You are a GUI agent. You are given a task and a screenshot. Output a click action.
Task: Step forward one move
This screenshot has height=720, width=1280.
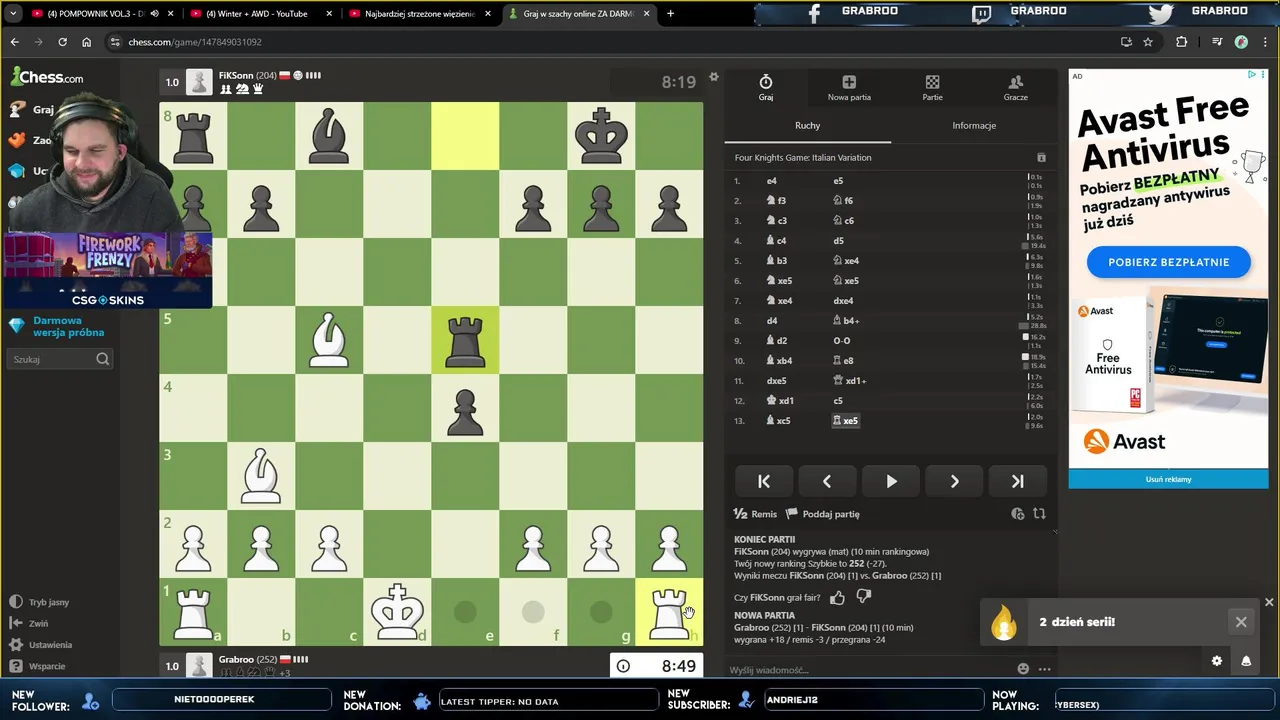click(x=954, y=481)
